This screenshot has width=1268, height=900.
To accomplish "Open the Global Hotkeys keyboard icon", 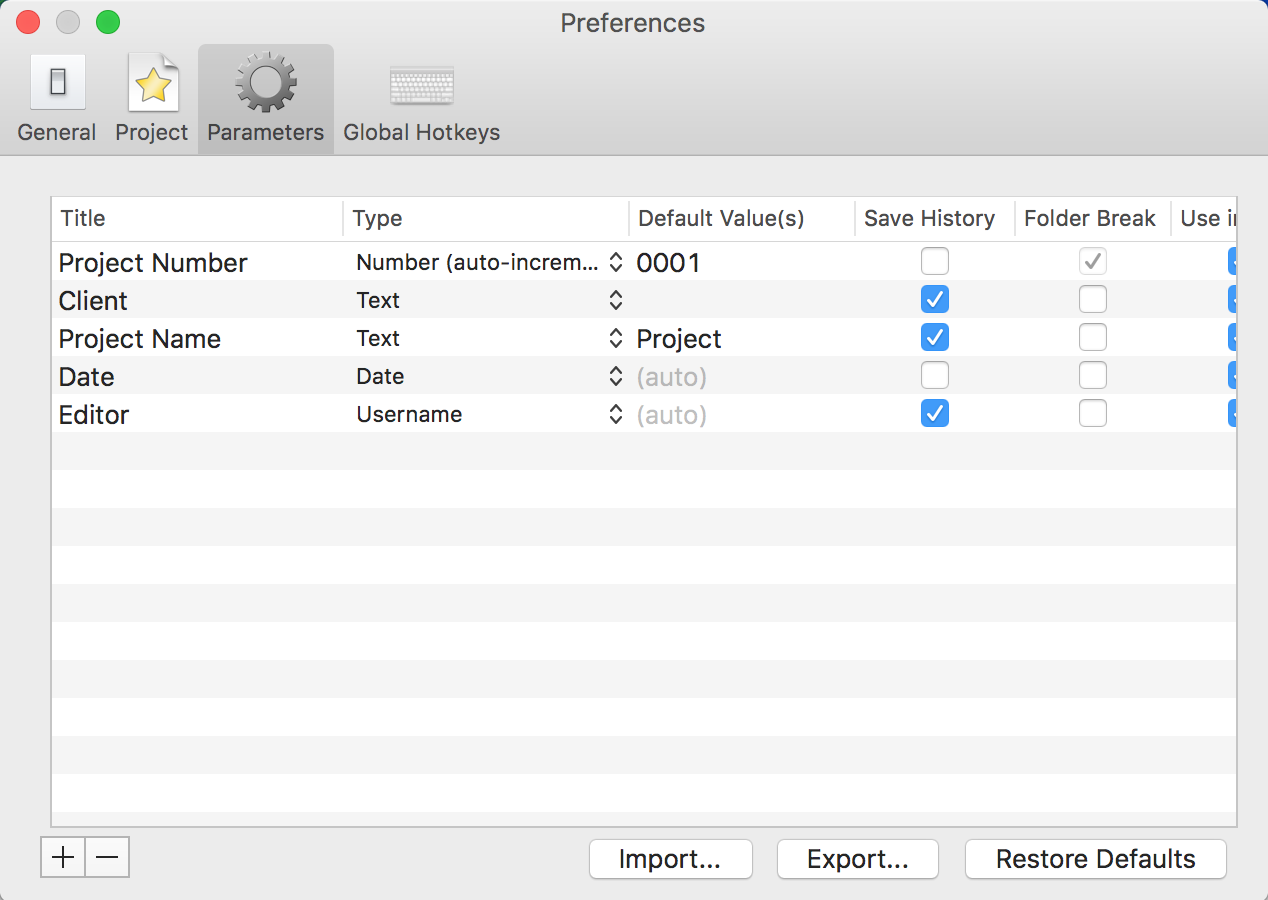I will 421,86.
